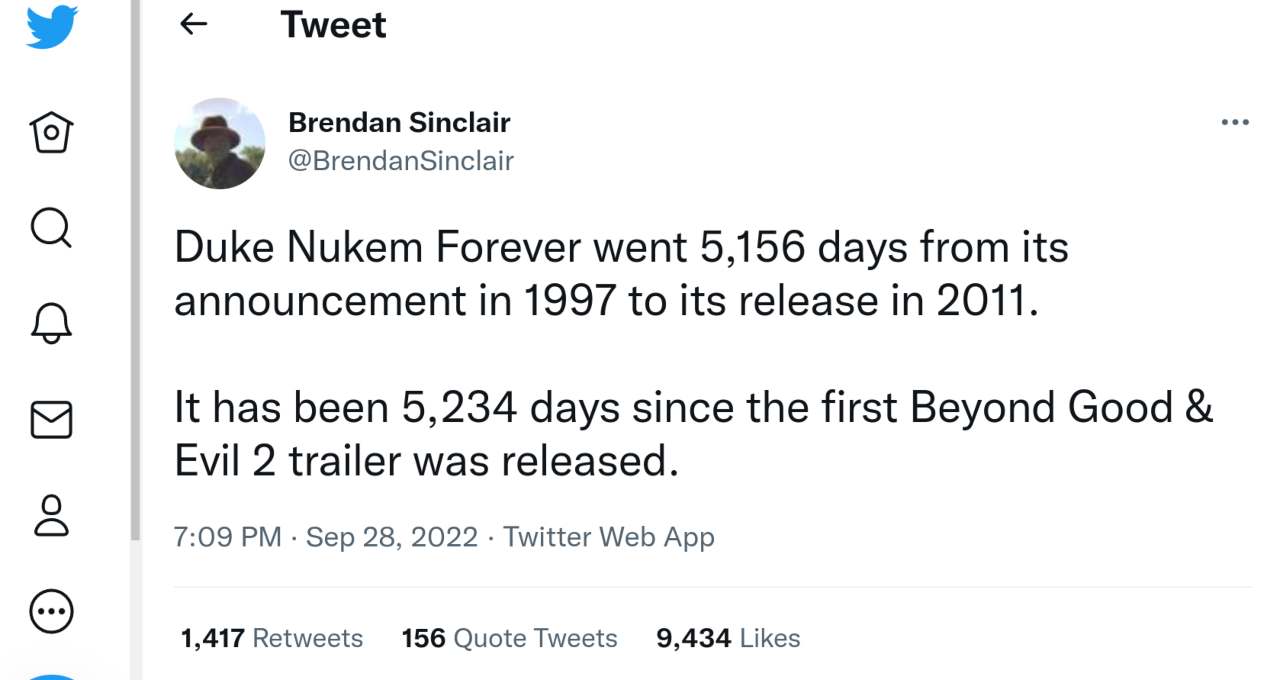Open Messages envelope icon
The image size is (1280, 680).
(x=51, y=420)
